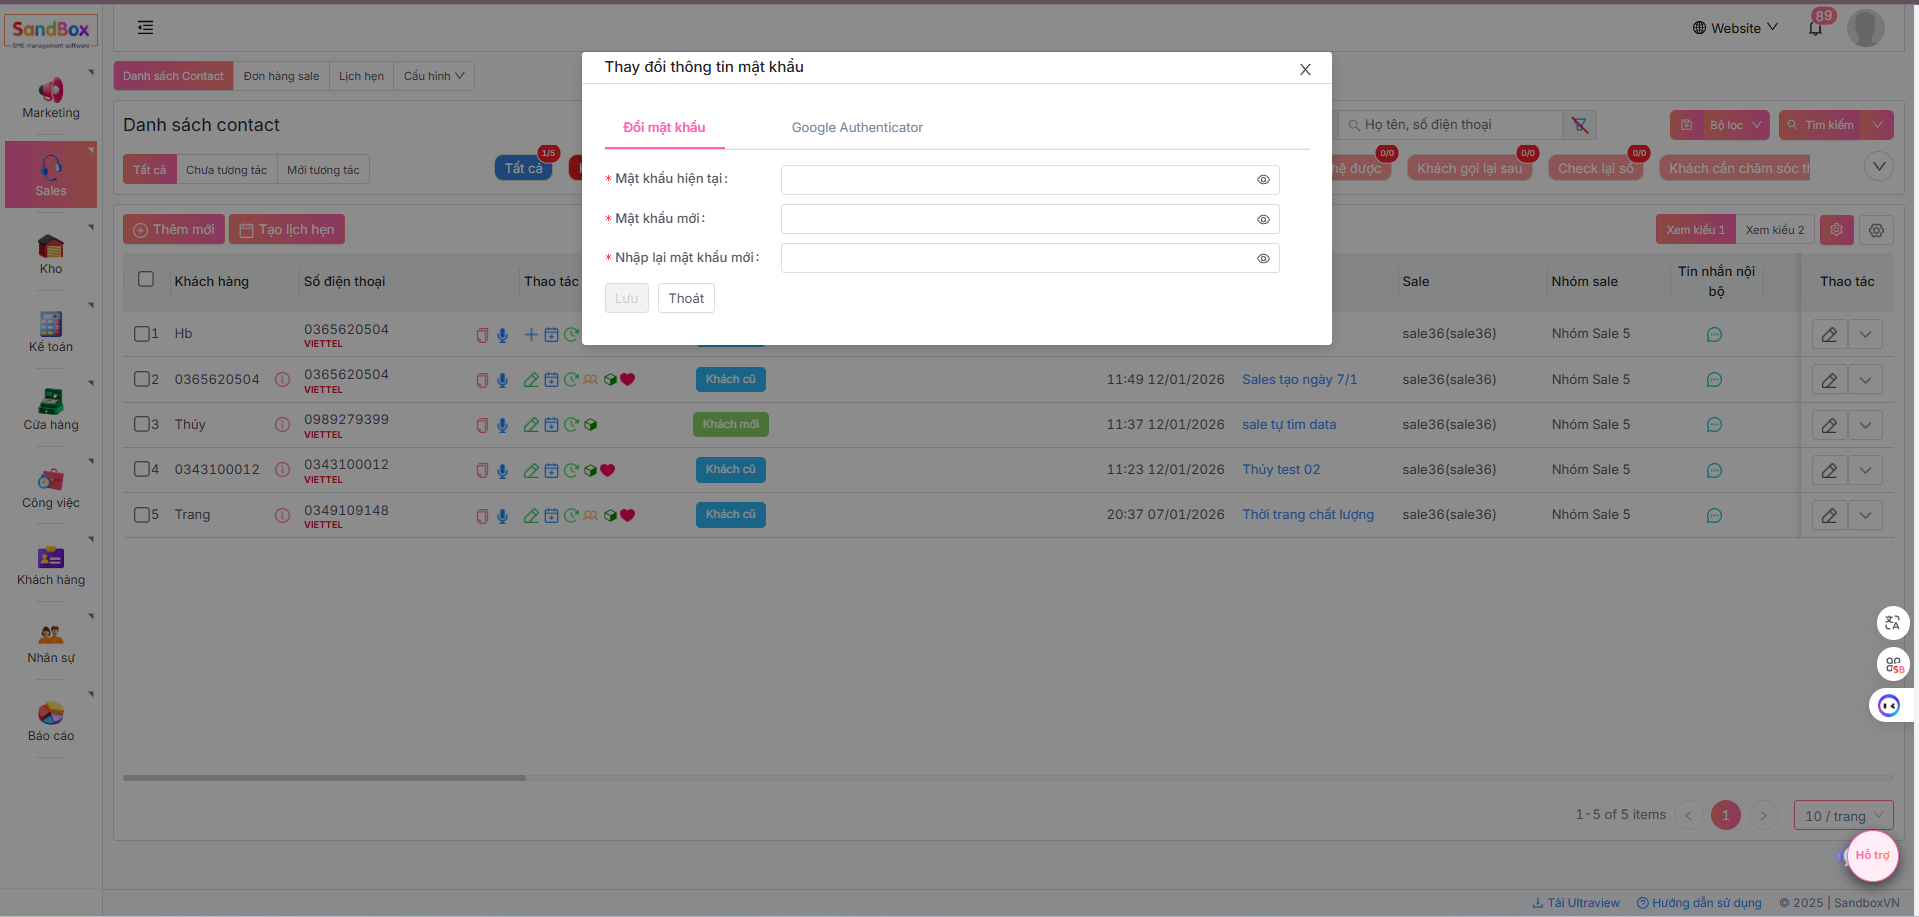Show current password with eye icon

tap(1263, 180)
